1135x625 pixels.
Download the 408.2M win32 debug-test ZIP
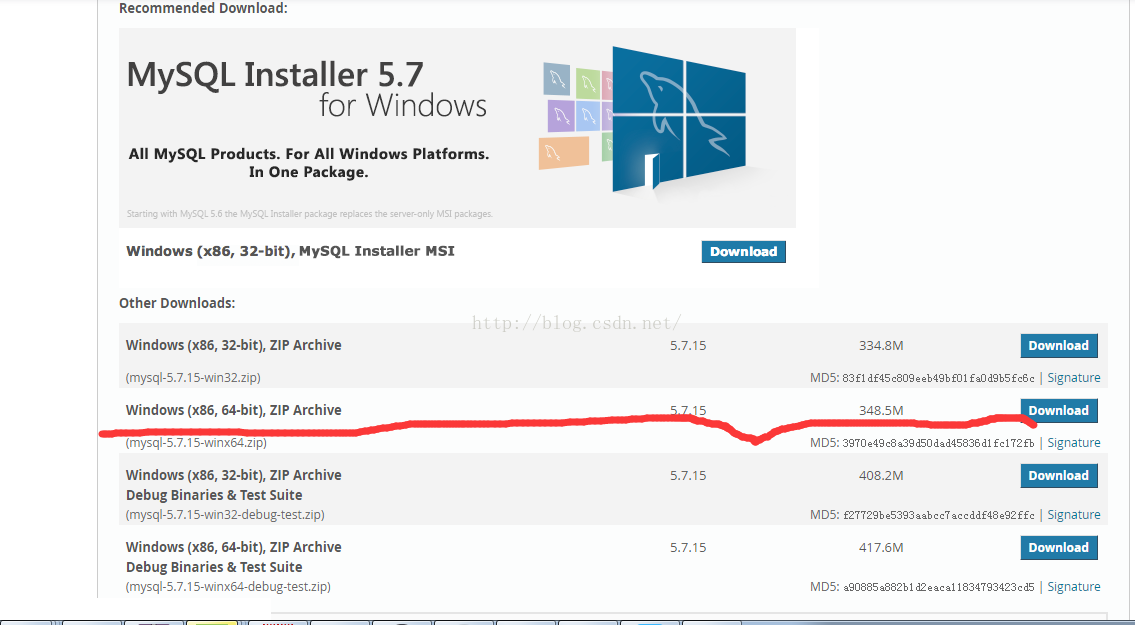[x=1059, y=476]
